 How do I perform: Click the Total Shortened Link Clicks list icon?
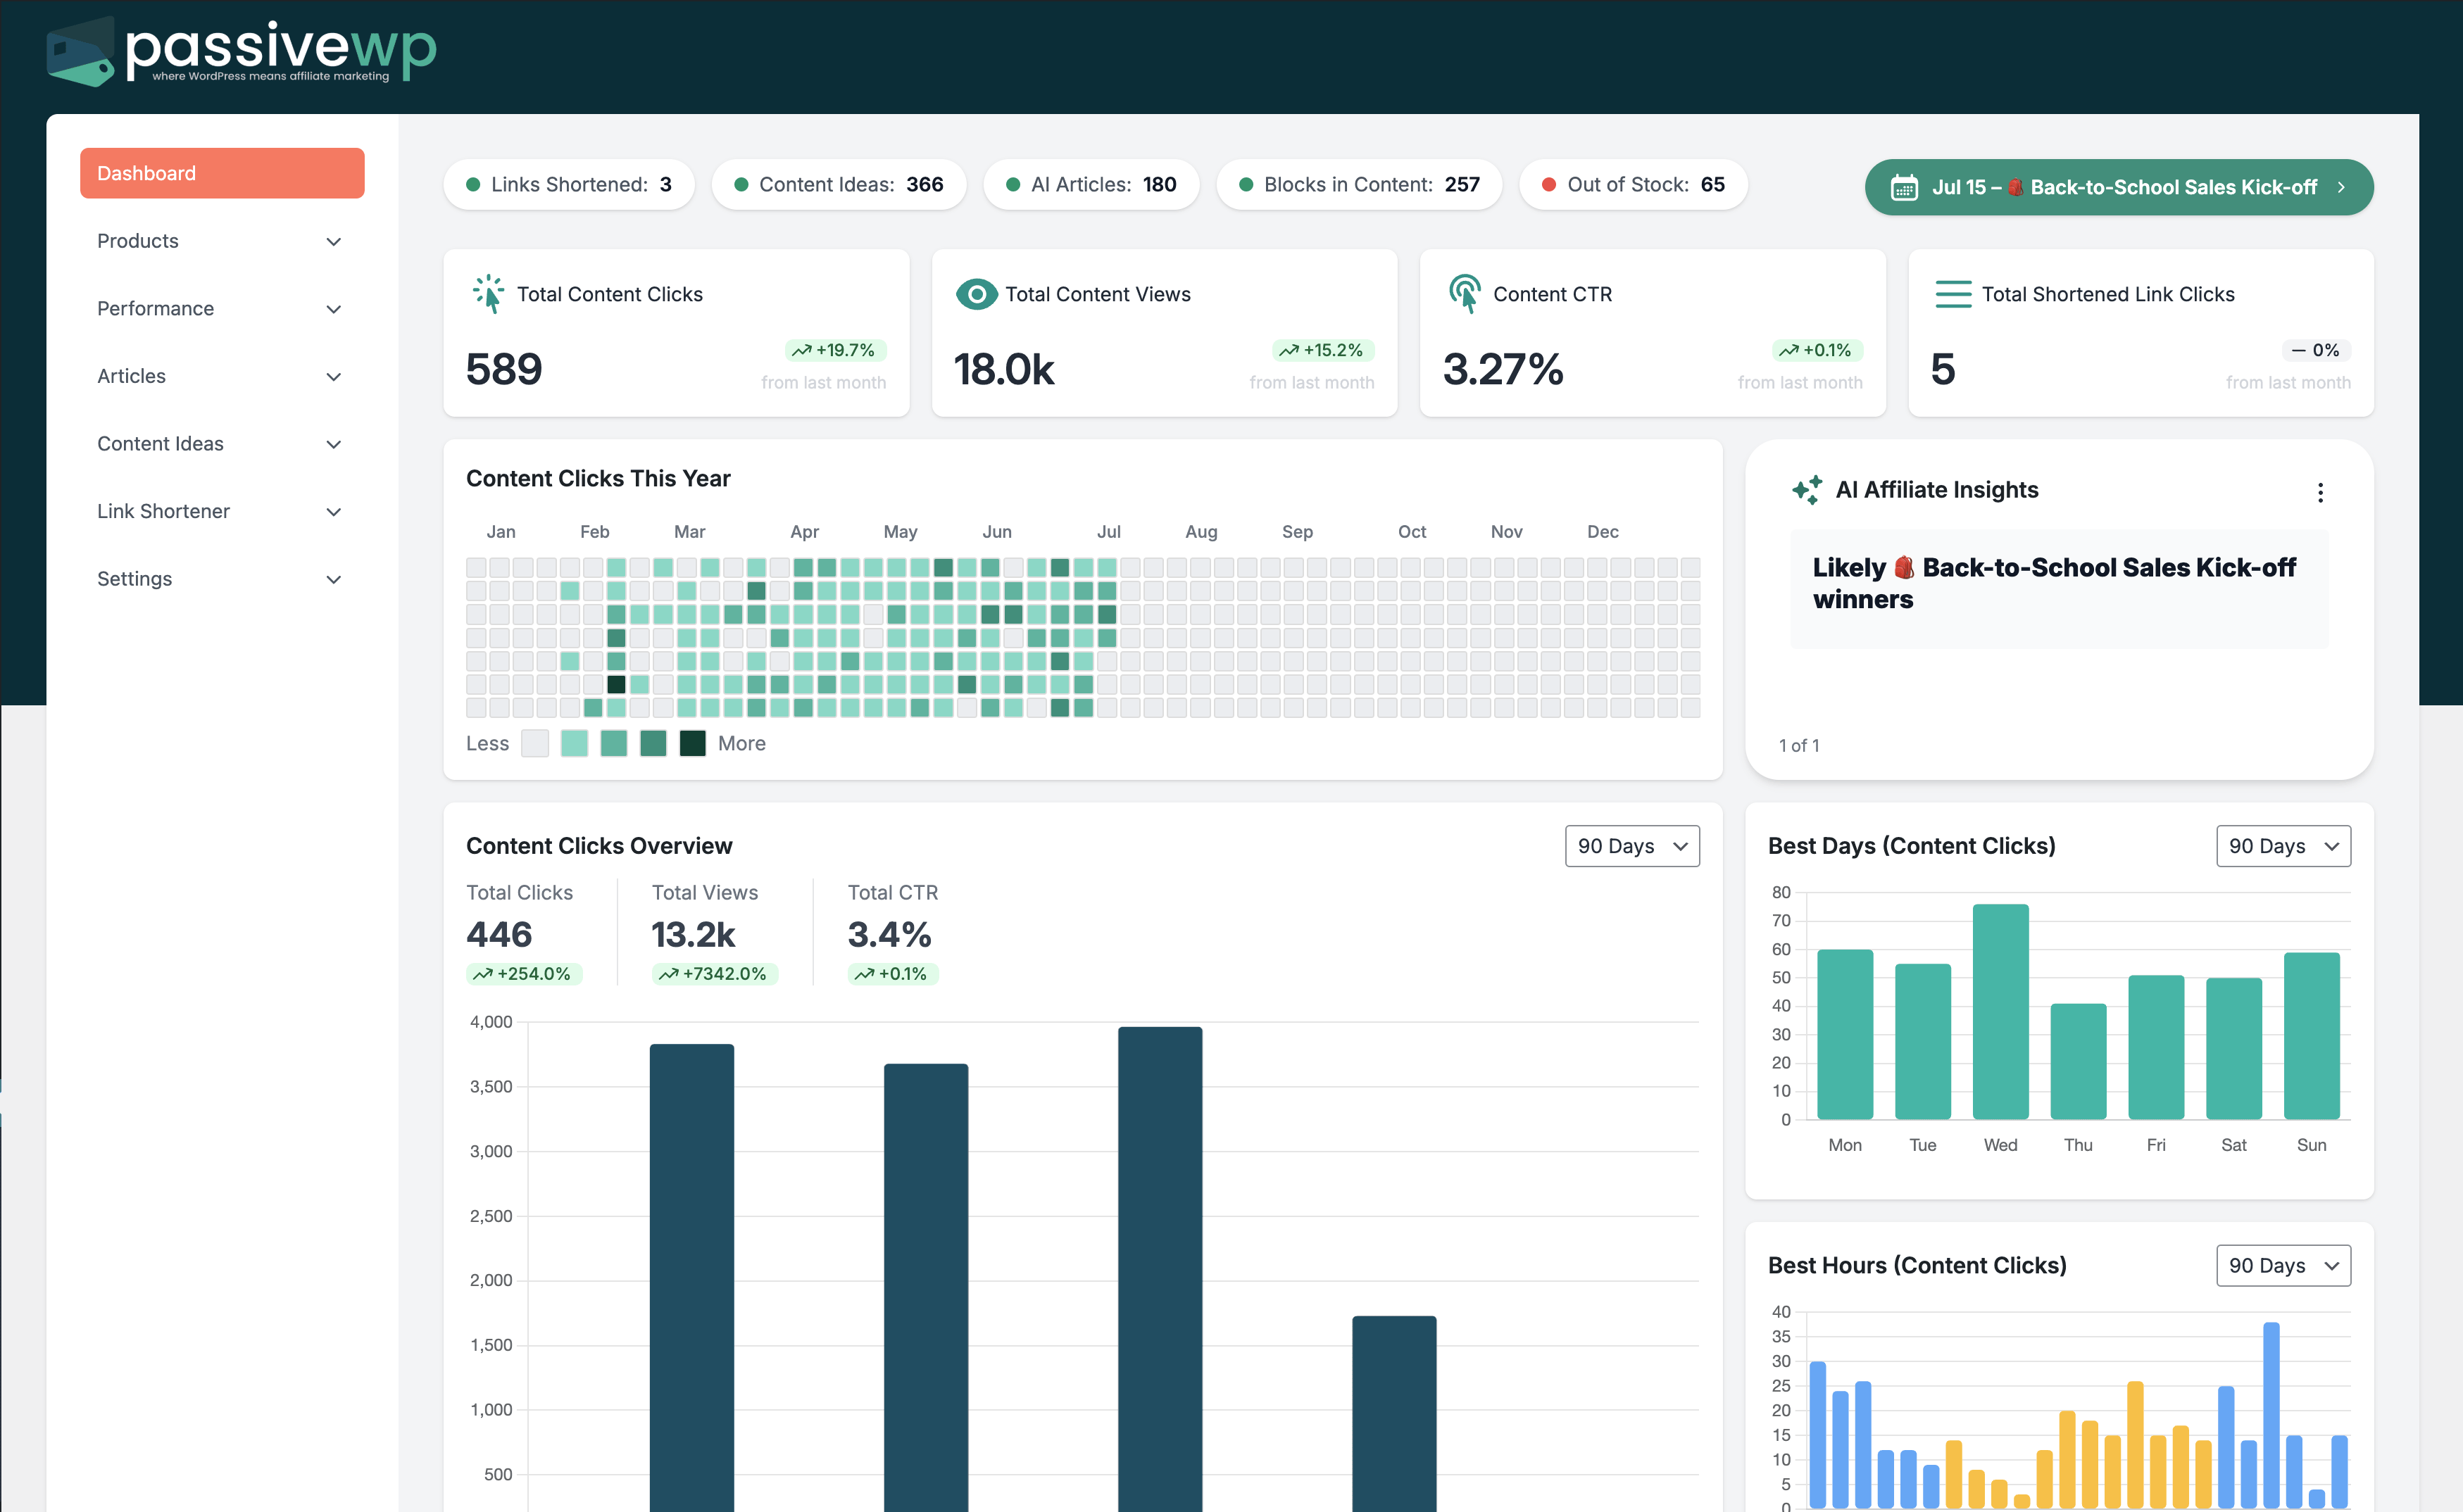tap(1952, 293)
